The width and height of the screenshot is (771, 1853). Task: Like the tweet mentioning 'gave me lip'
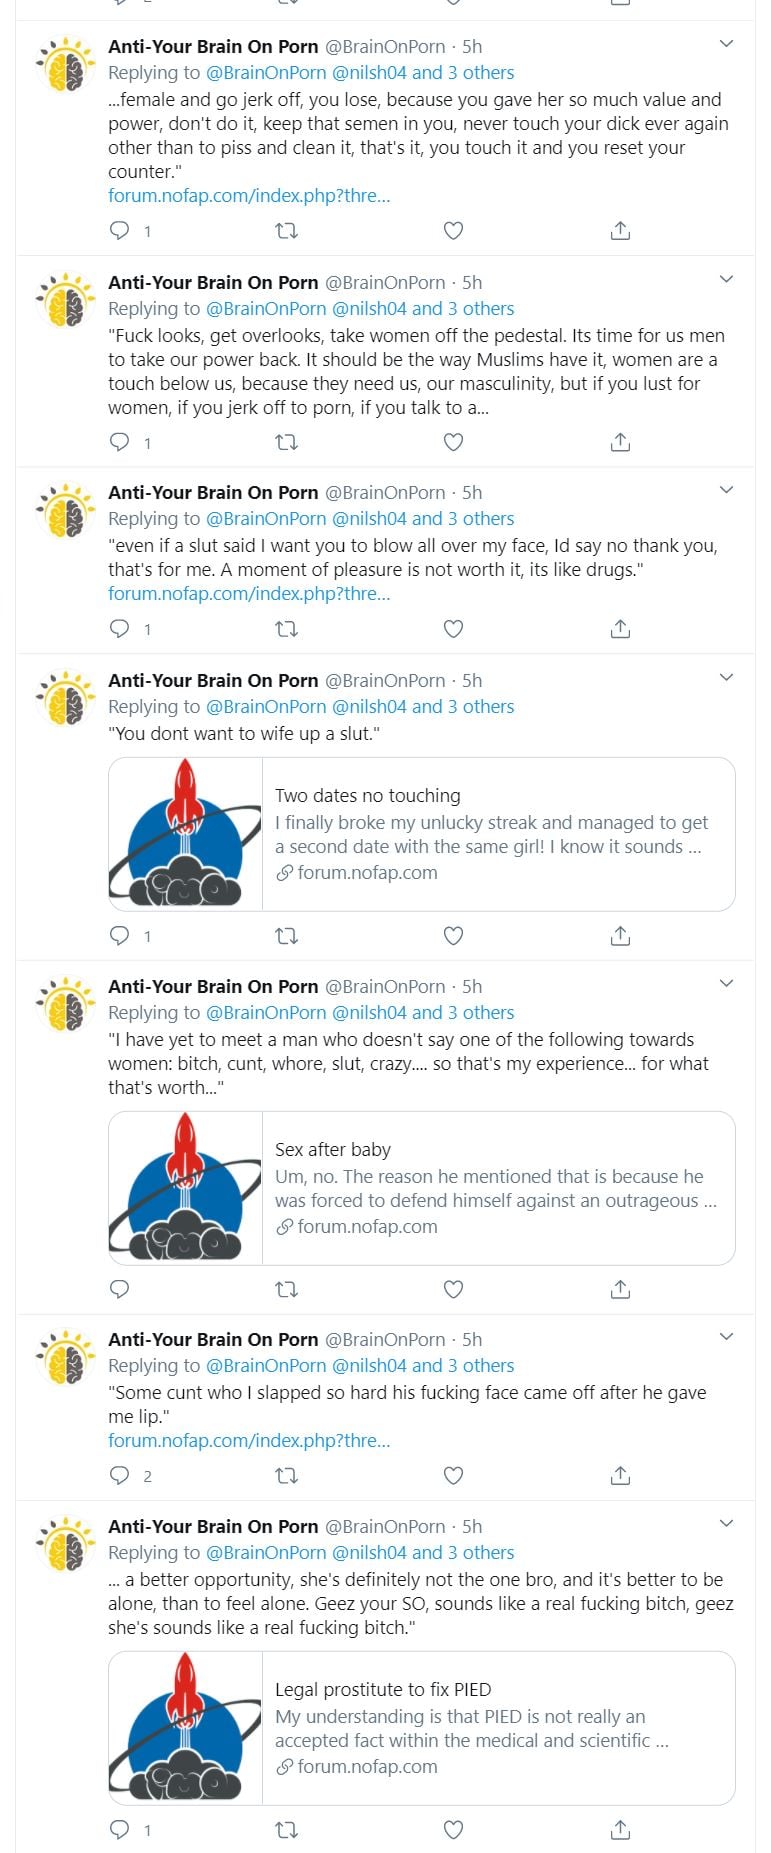pos(453,1475)
